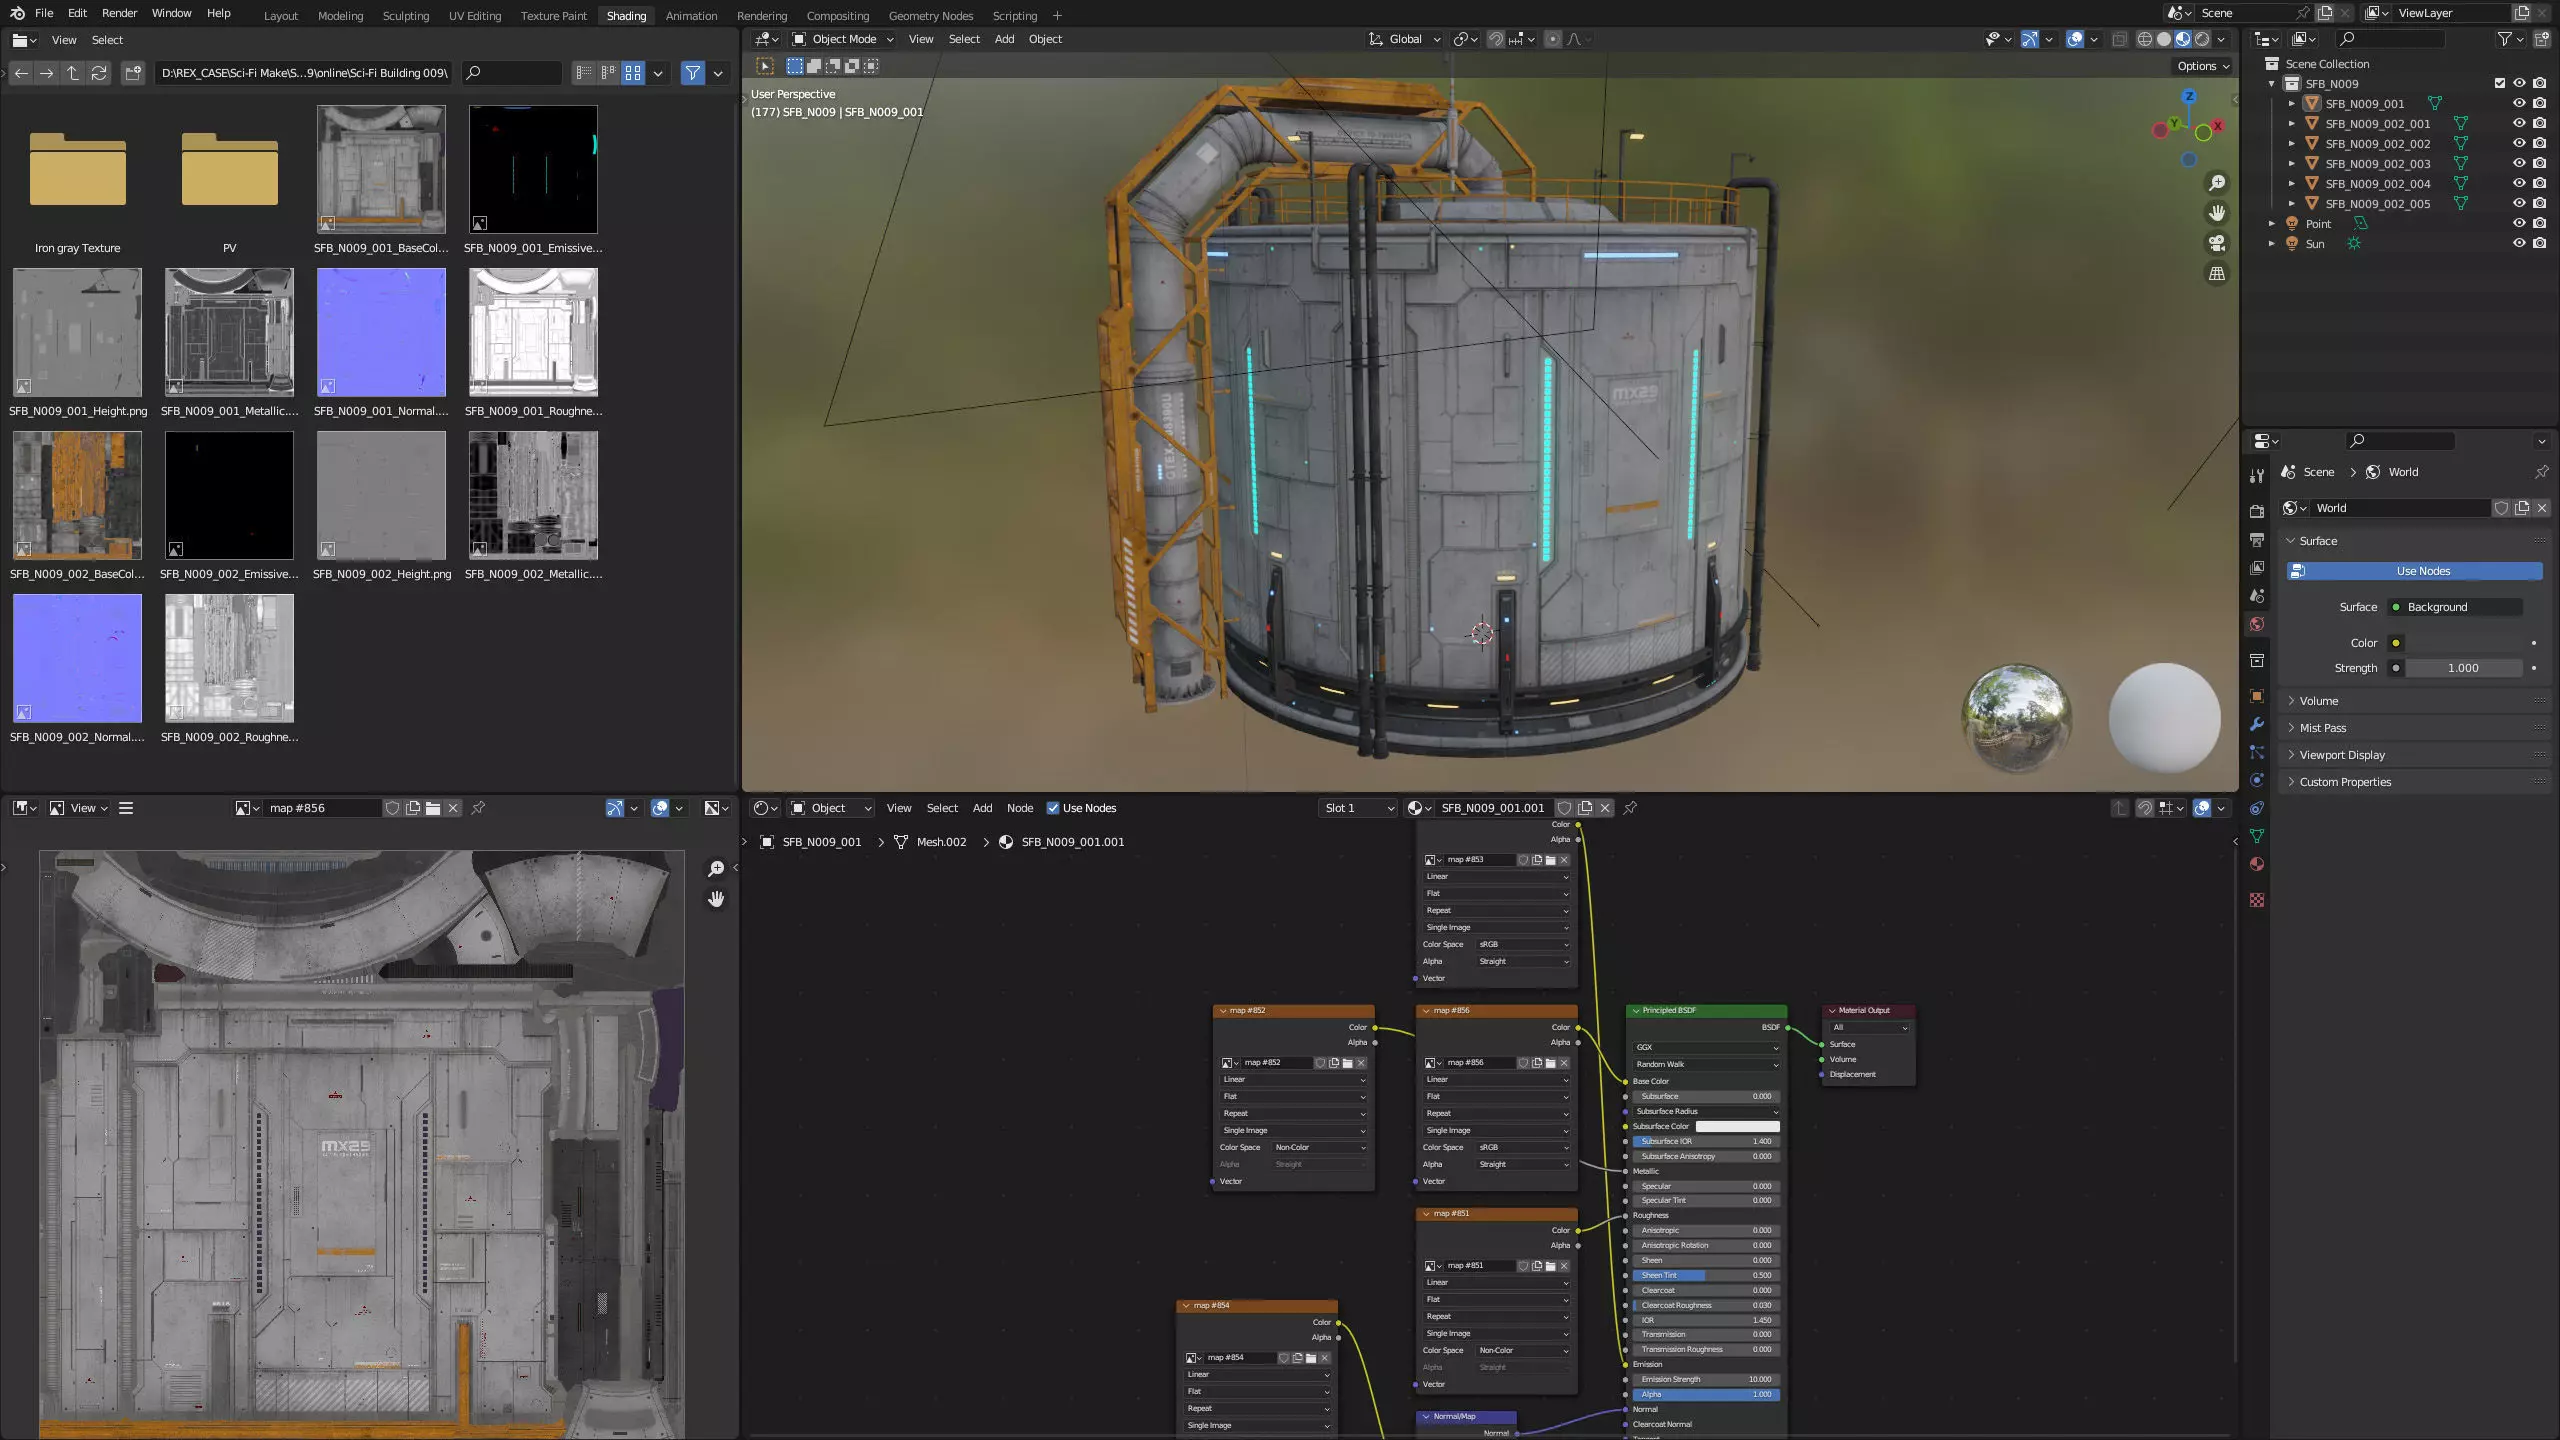
Task: Switch to the Compositing workspace tab
Action: [x=837, y=15]
